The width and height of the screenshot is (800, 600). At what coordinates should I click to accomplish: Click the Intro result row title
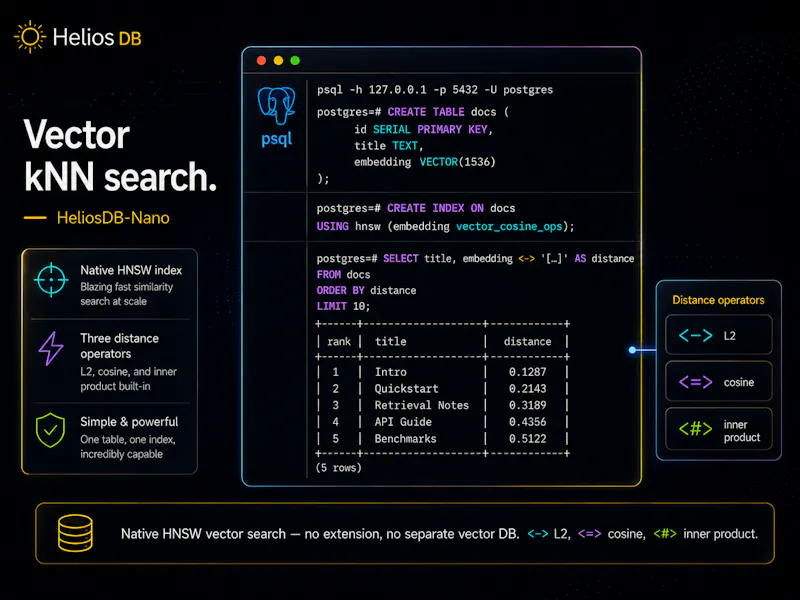pos(391,372)
